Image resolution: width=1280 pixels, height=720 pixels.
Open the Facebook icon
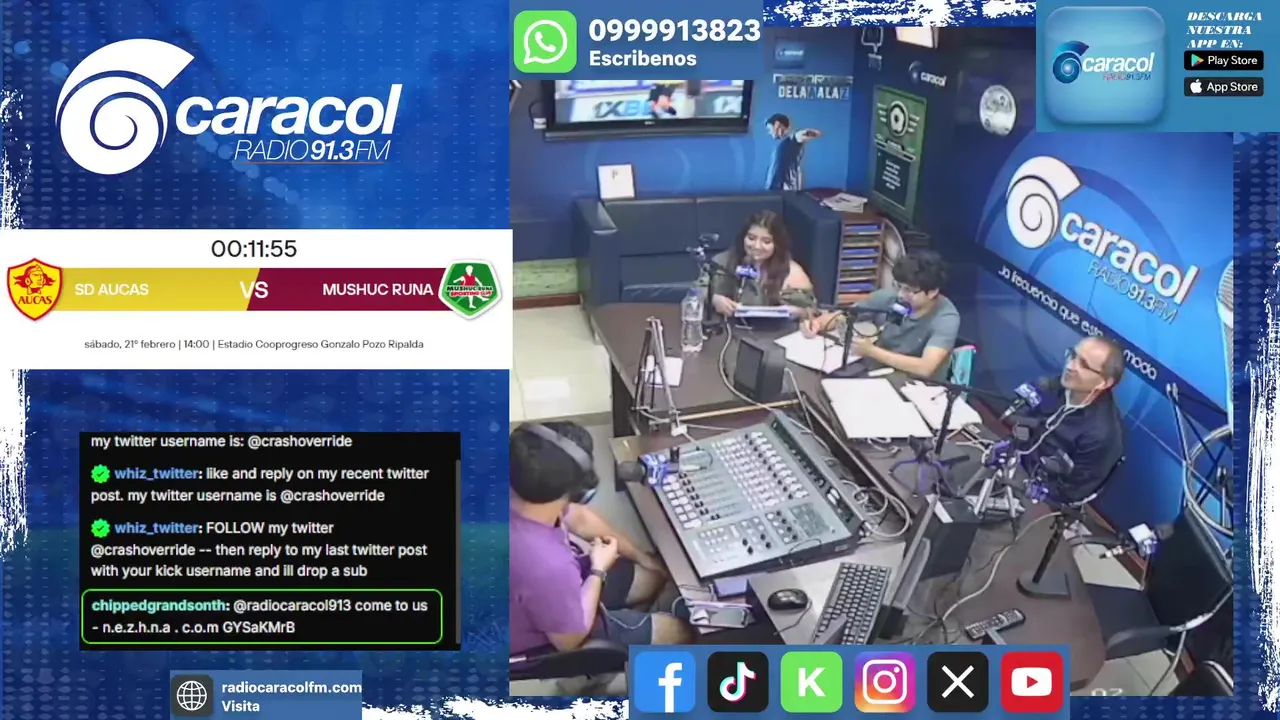click(x=664, y=682)
